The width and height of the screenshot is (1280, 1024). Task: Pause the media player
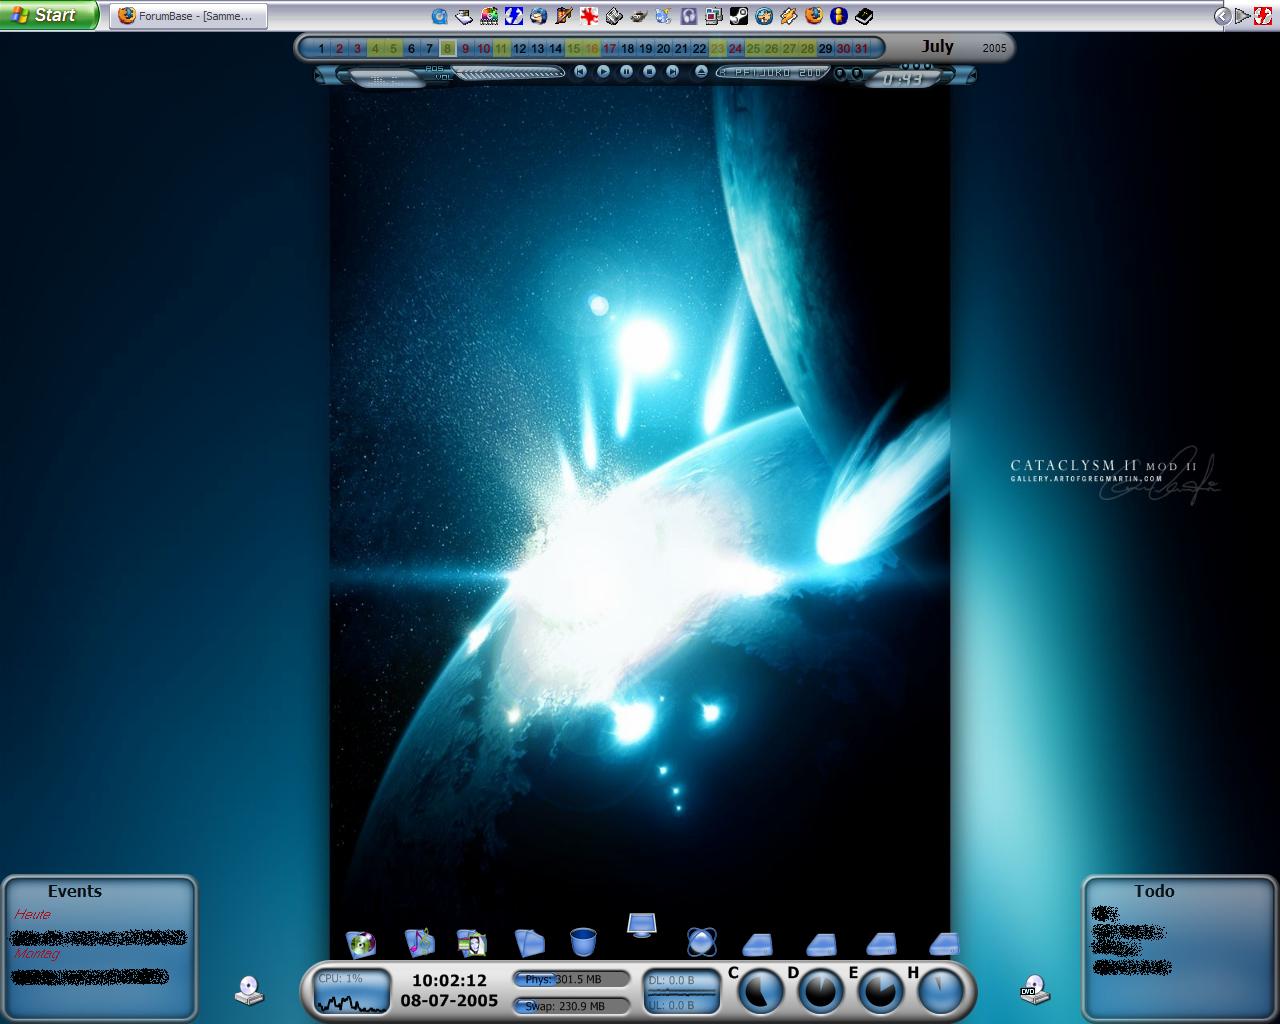pos(626,72)
